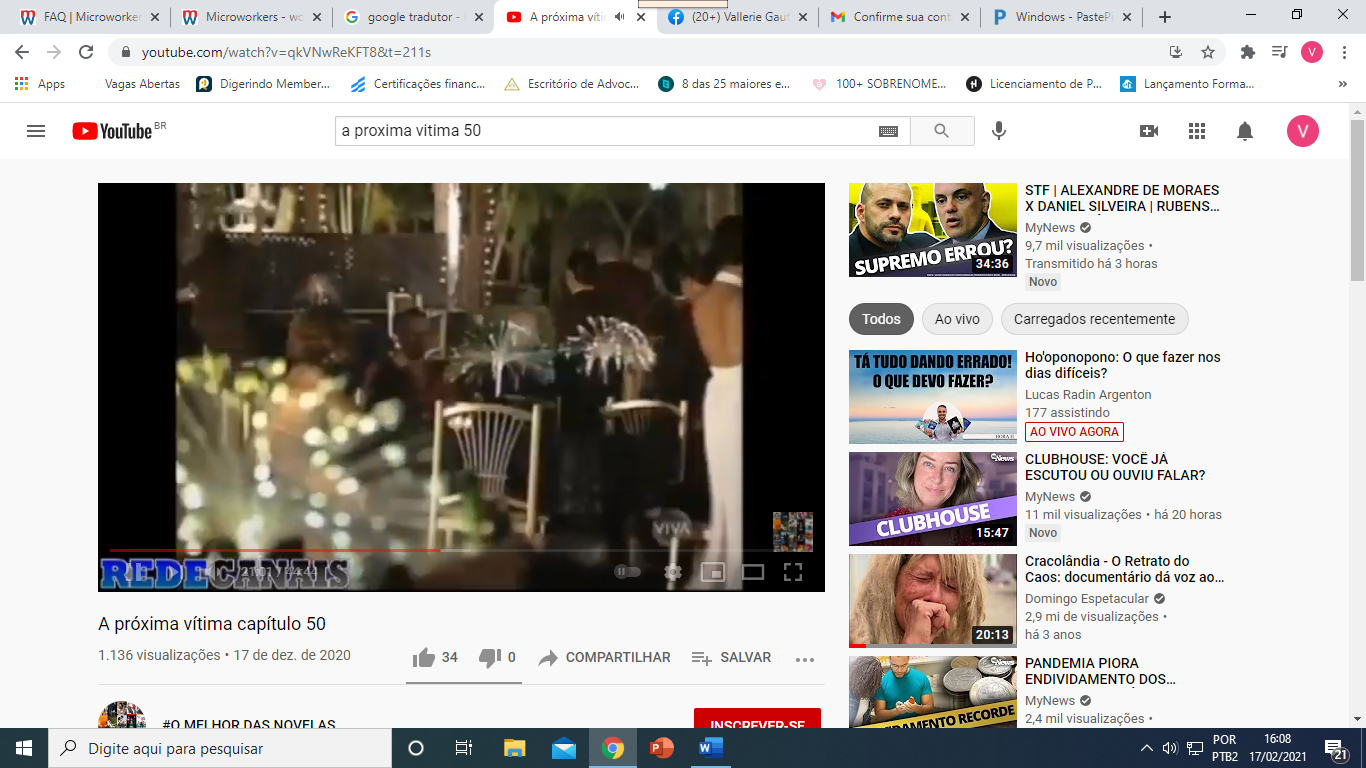Open Digerindo Member bookmark
Image resolution: width=1366 pixels, height=768 pixels.
coord(263,84)
